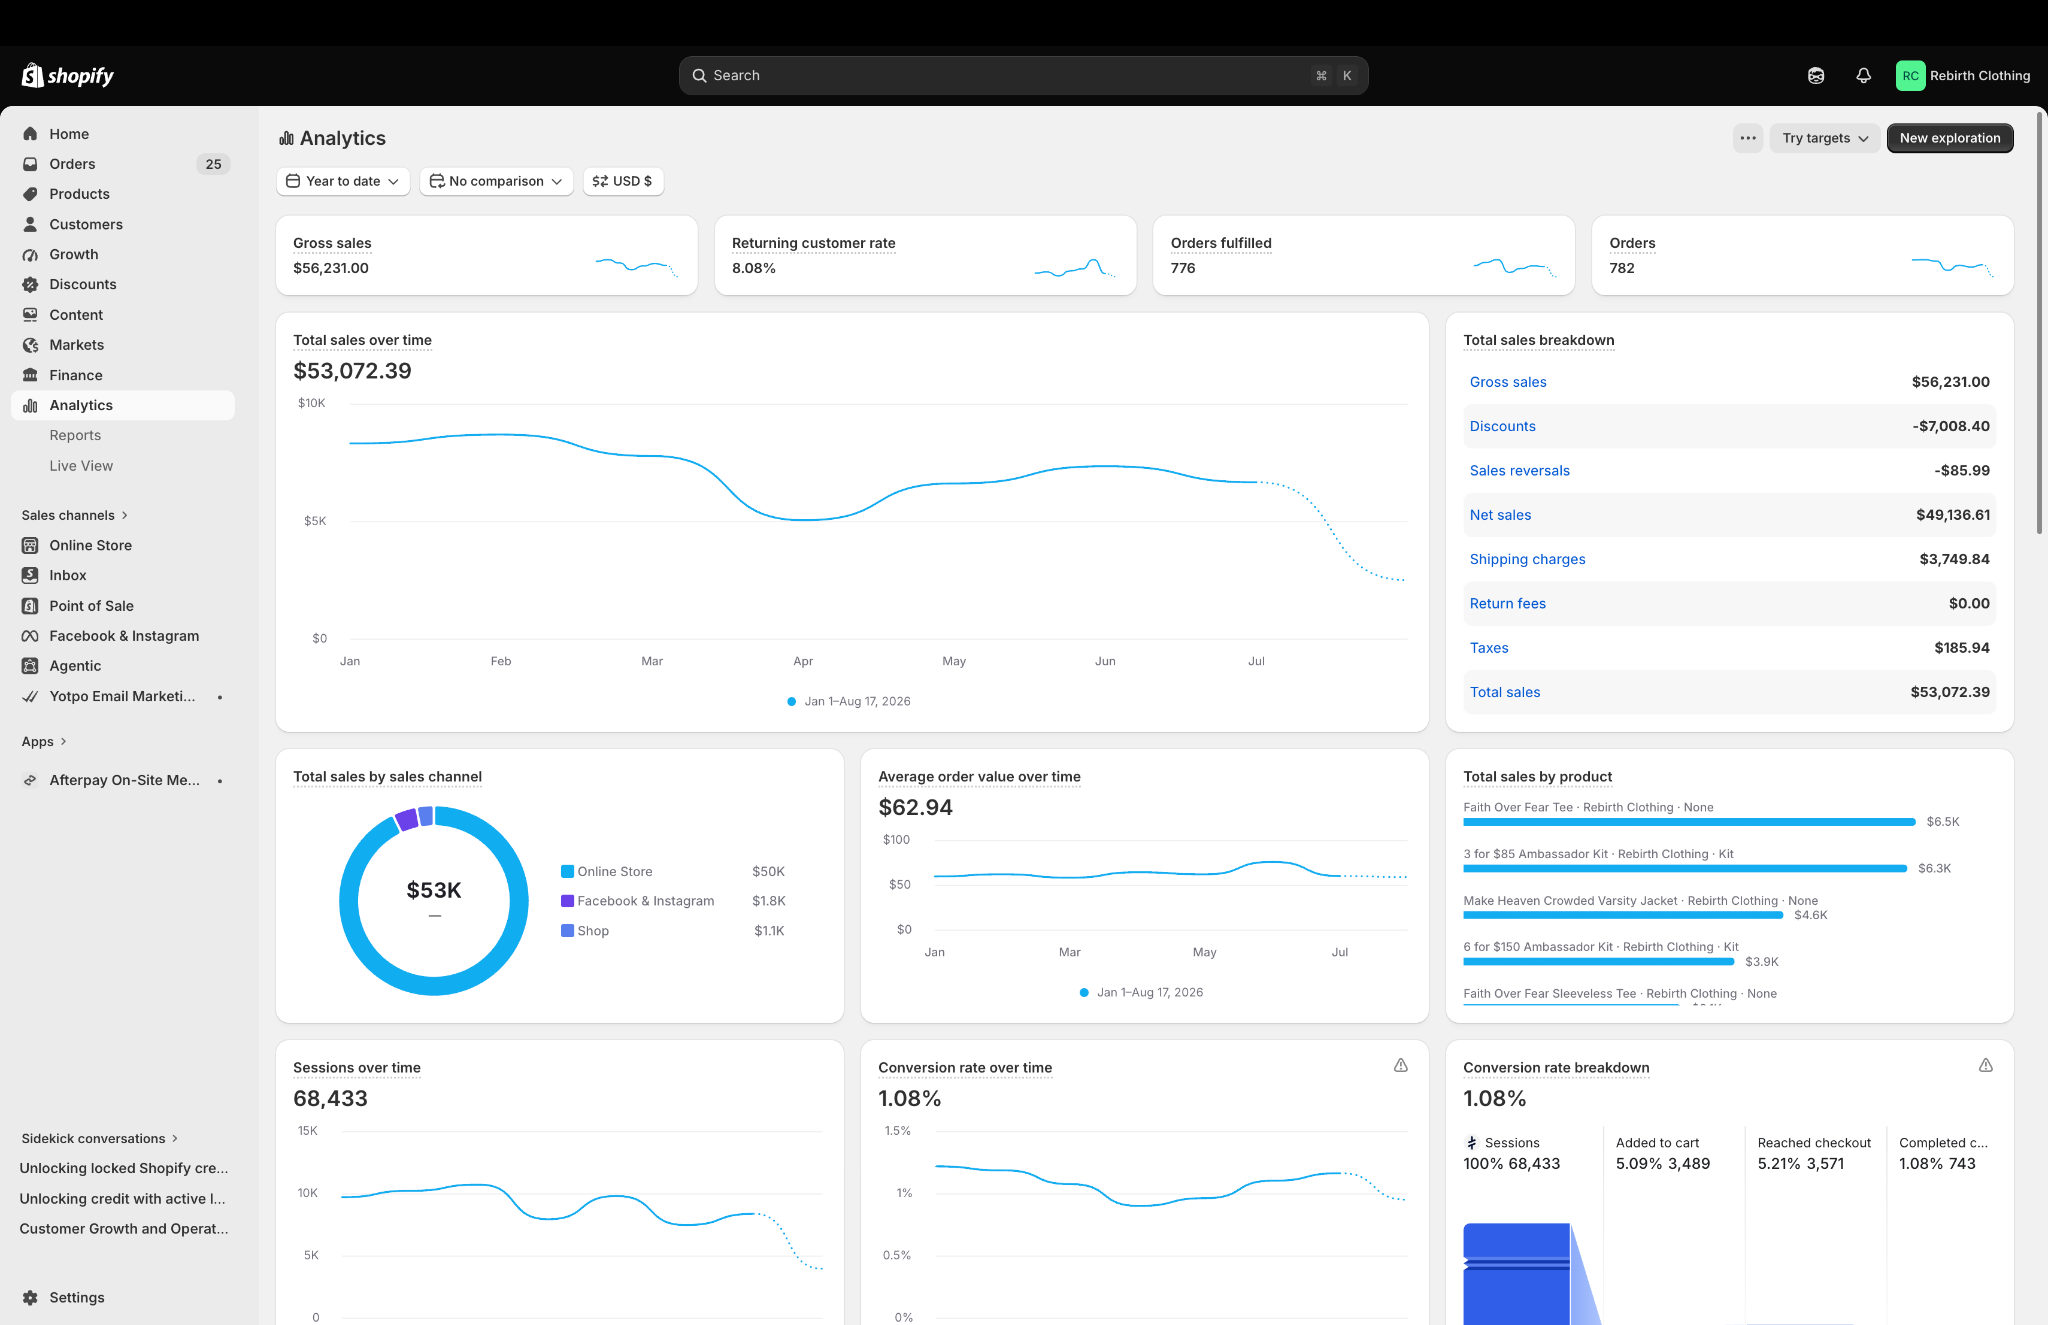Click the Markets globe icon

click(x=30, y=345)
